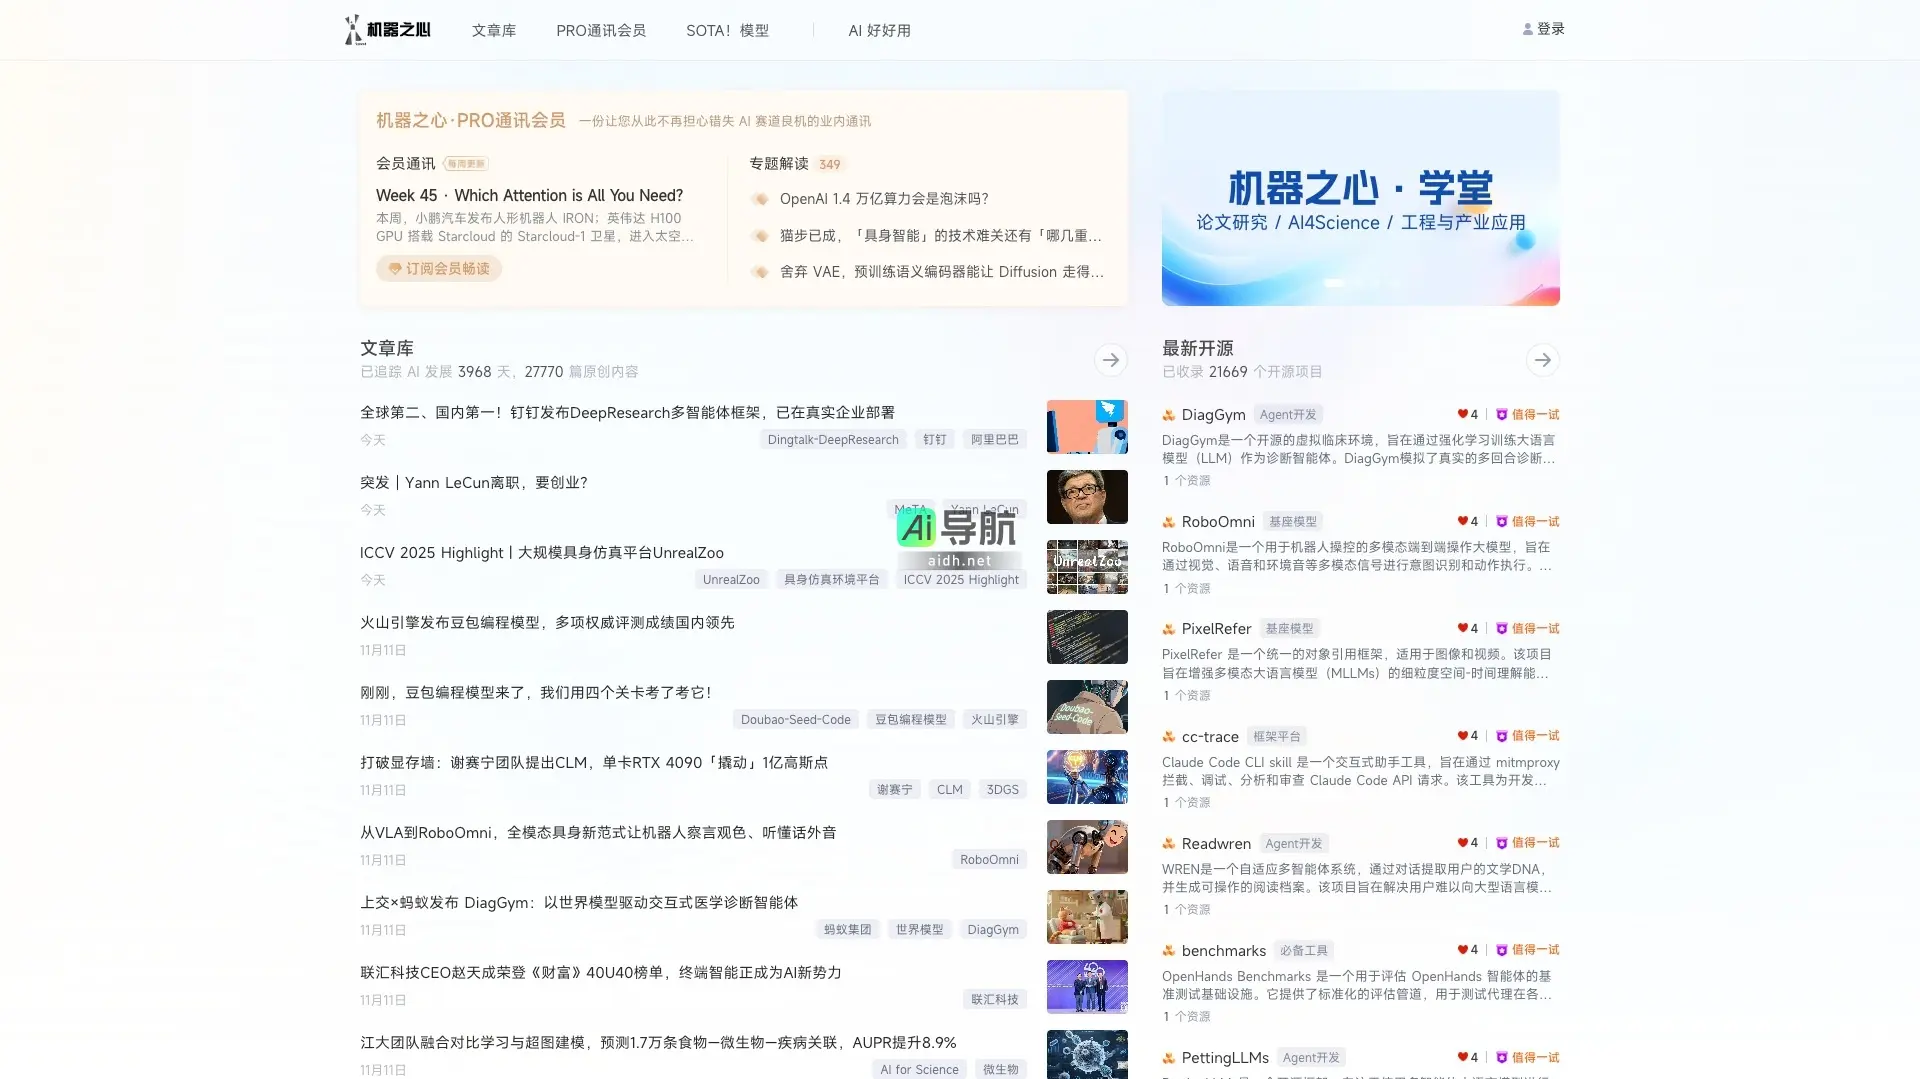Click the 机器之心 logo icon
Viewport: 1920px width, 1079px height.
click(354, 29)
